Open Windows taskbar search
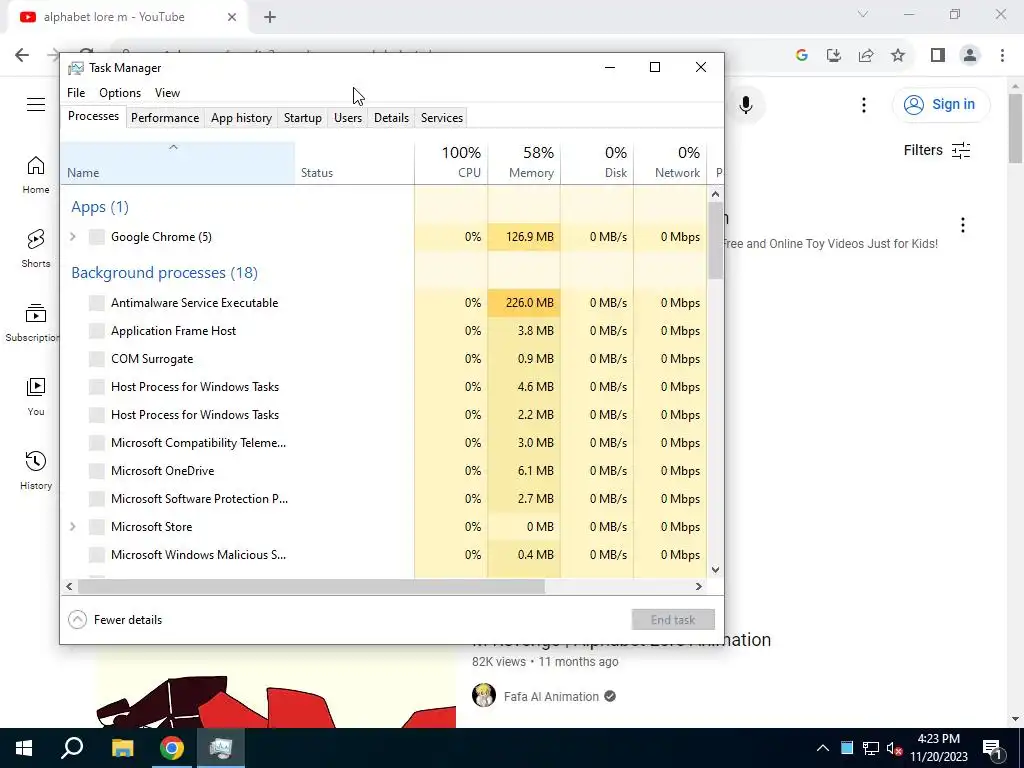Image resolution: width=1024 pixels, height=768 pixels. [x=72, y=748]
